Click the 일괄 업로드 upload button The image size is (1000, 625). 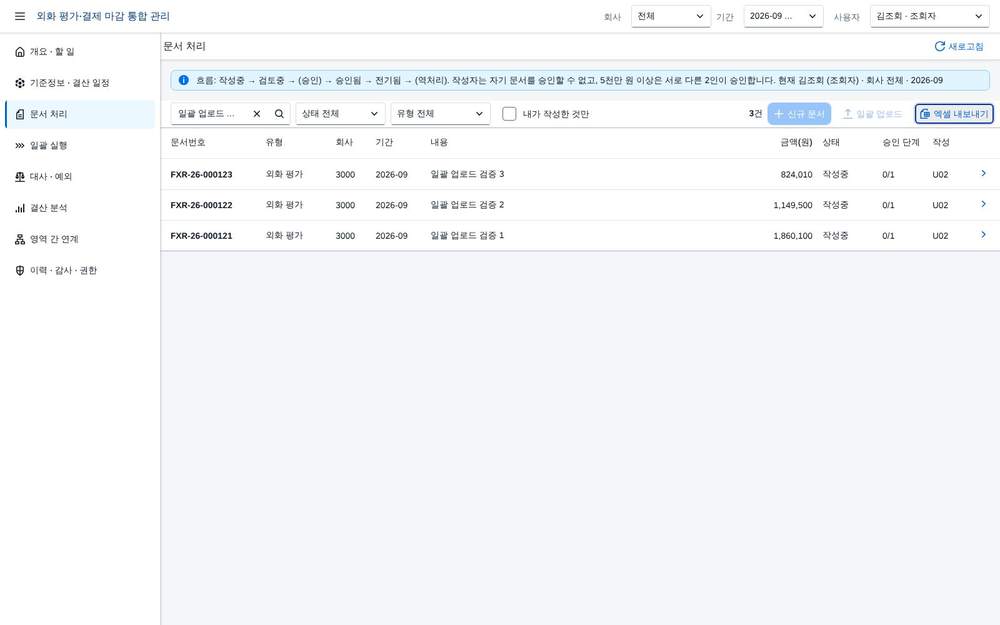872,114
